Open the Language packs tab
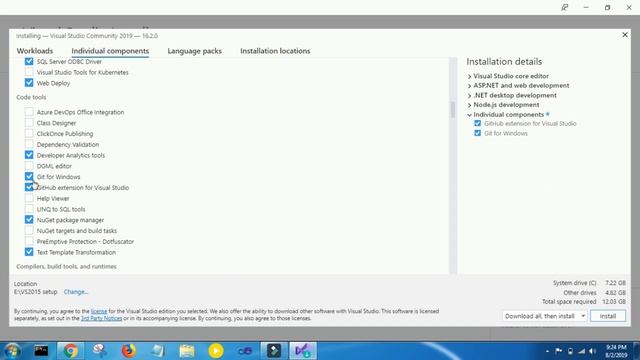The image size is (640, 360). click(x=194, y=51)
